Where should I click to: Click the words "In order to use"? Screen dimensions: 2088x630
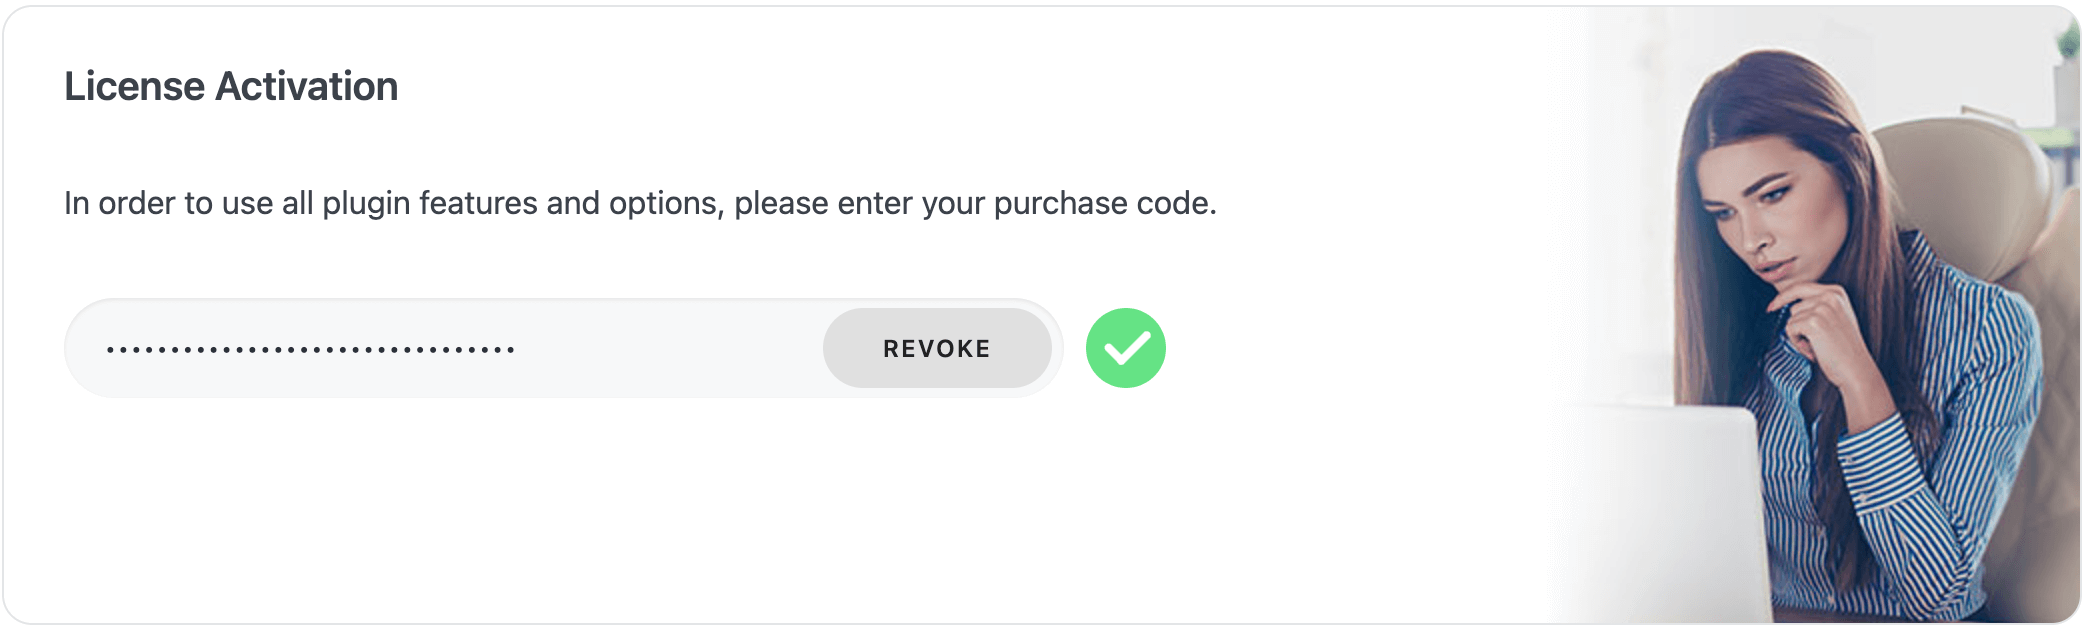[169, 203]
